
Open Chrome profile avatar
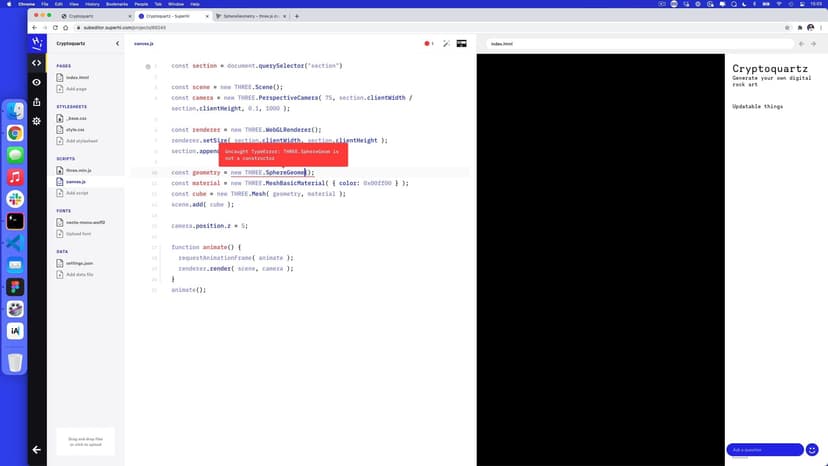pos(811,27)
